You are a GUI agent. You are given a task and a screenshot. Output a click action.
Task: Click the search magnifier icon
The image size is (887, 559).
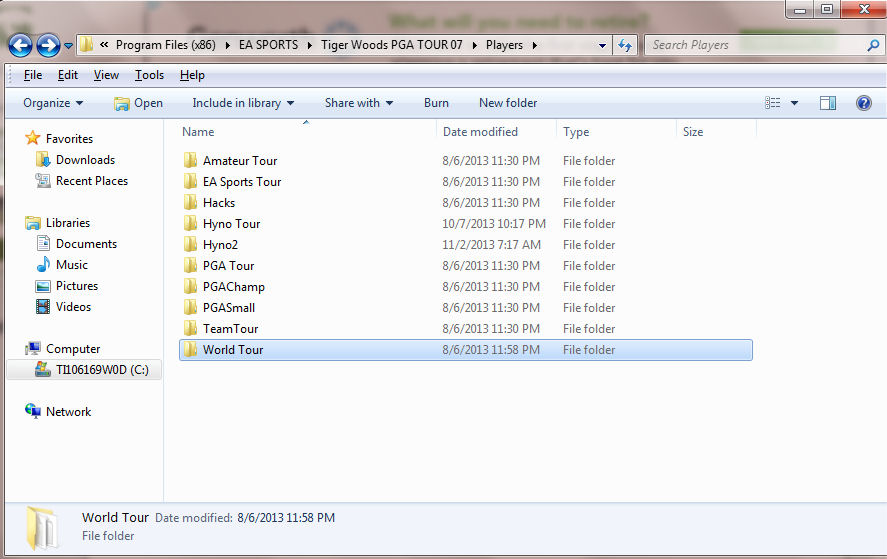tap(873, 45)
